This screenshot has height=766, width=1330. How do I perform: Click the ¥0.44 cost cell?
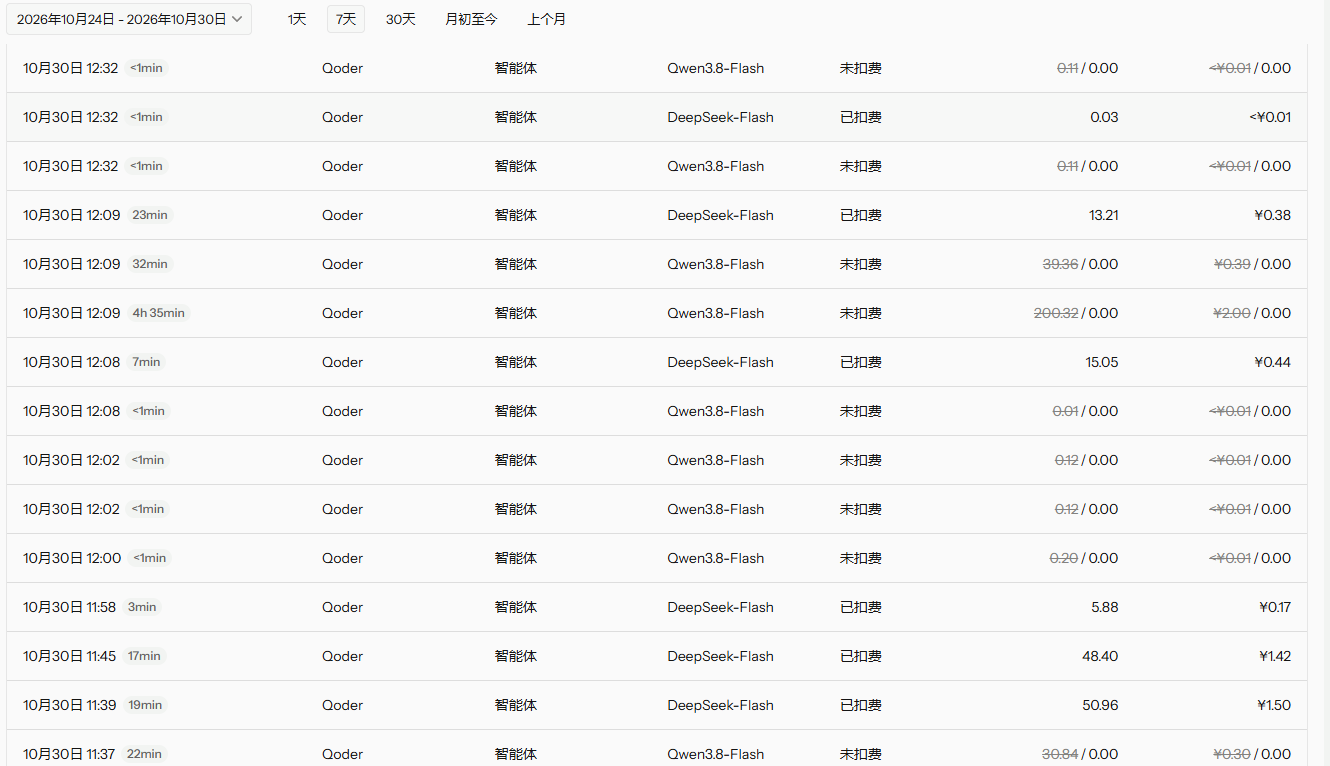coord(1272,362)
